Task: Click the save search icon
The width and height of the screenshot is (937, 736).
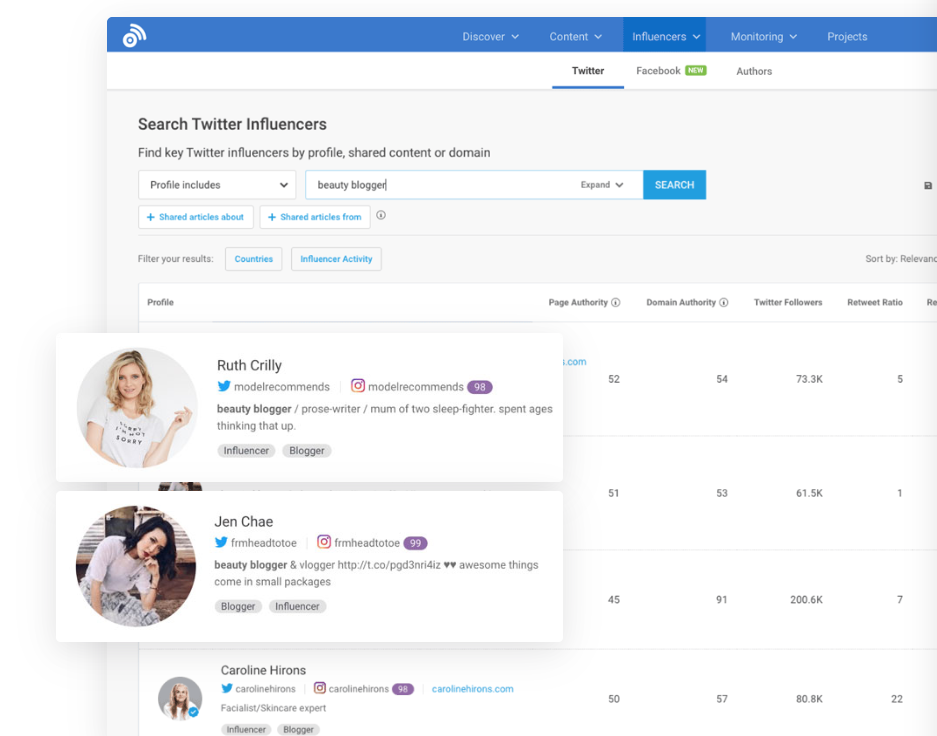Action: (x=927, y=186)
